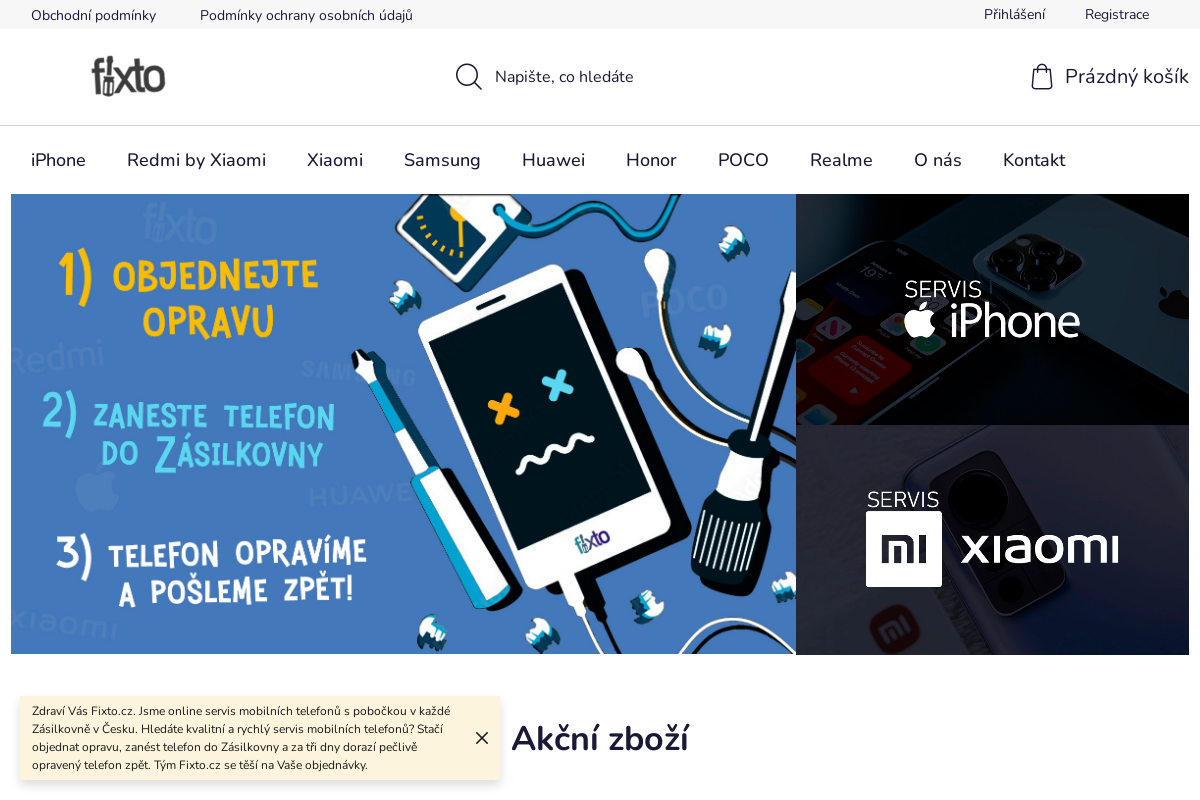Image resolution: width=1200 pixels, height=800 pixels.
Task: Open the Servis iPhone banner
Action: point(992,309)
